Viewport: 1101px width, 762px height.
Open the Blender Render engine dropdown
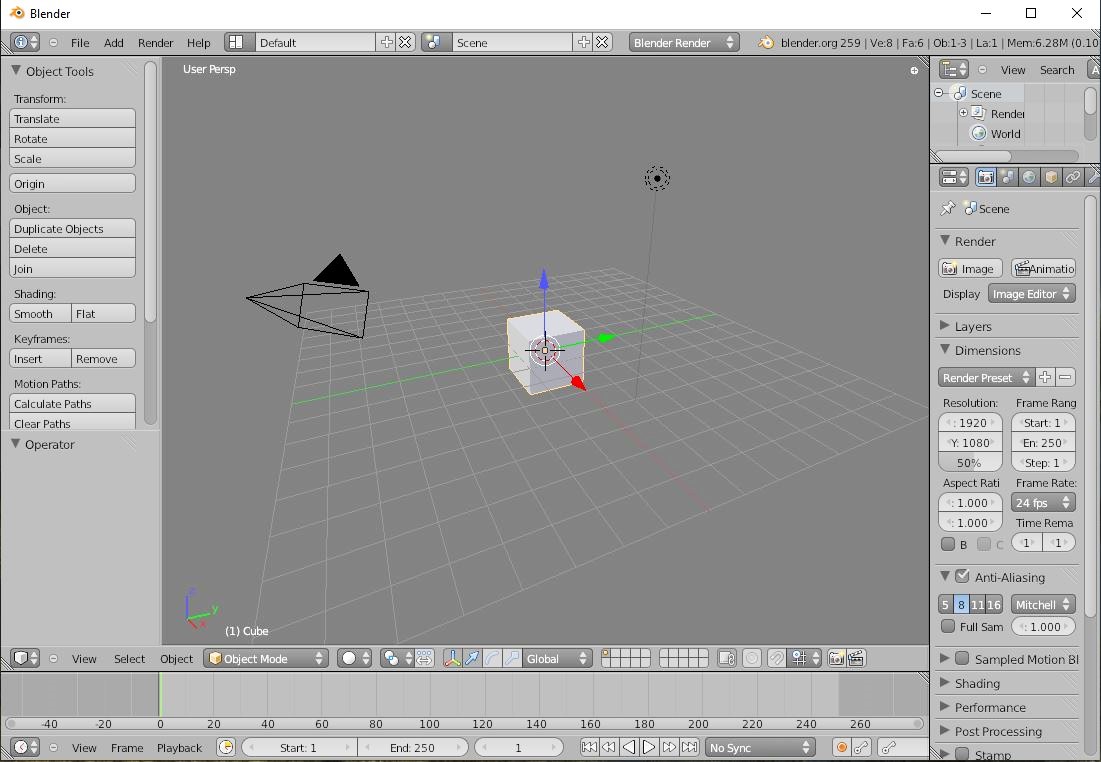(x=683, y=43)
